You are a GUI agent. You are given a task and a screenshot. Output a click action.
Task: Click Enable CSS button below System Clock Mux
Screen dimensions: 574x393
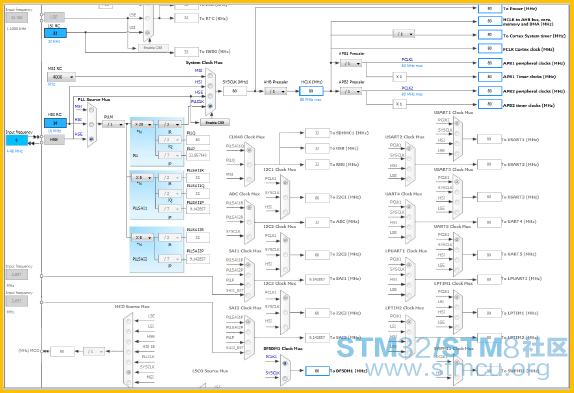pyautogui.click(x=215, y=122)
